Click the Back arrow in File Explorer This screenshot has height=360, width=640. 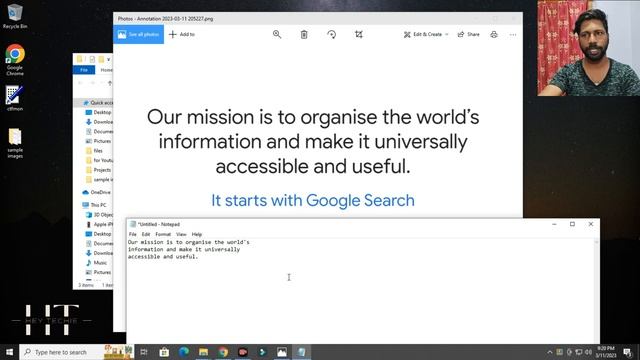click(x=80, y=83)
